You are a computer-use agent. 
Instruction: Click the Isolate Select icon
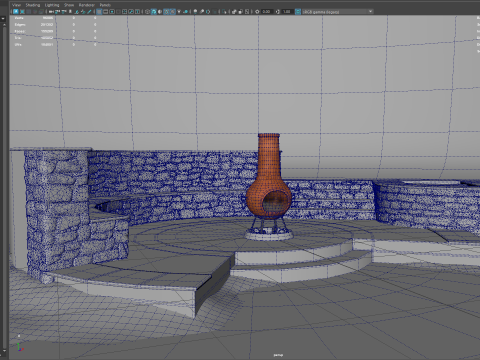pyautogui.click(x=225, y=12)
